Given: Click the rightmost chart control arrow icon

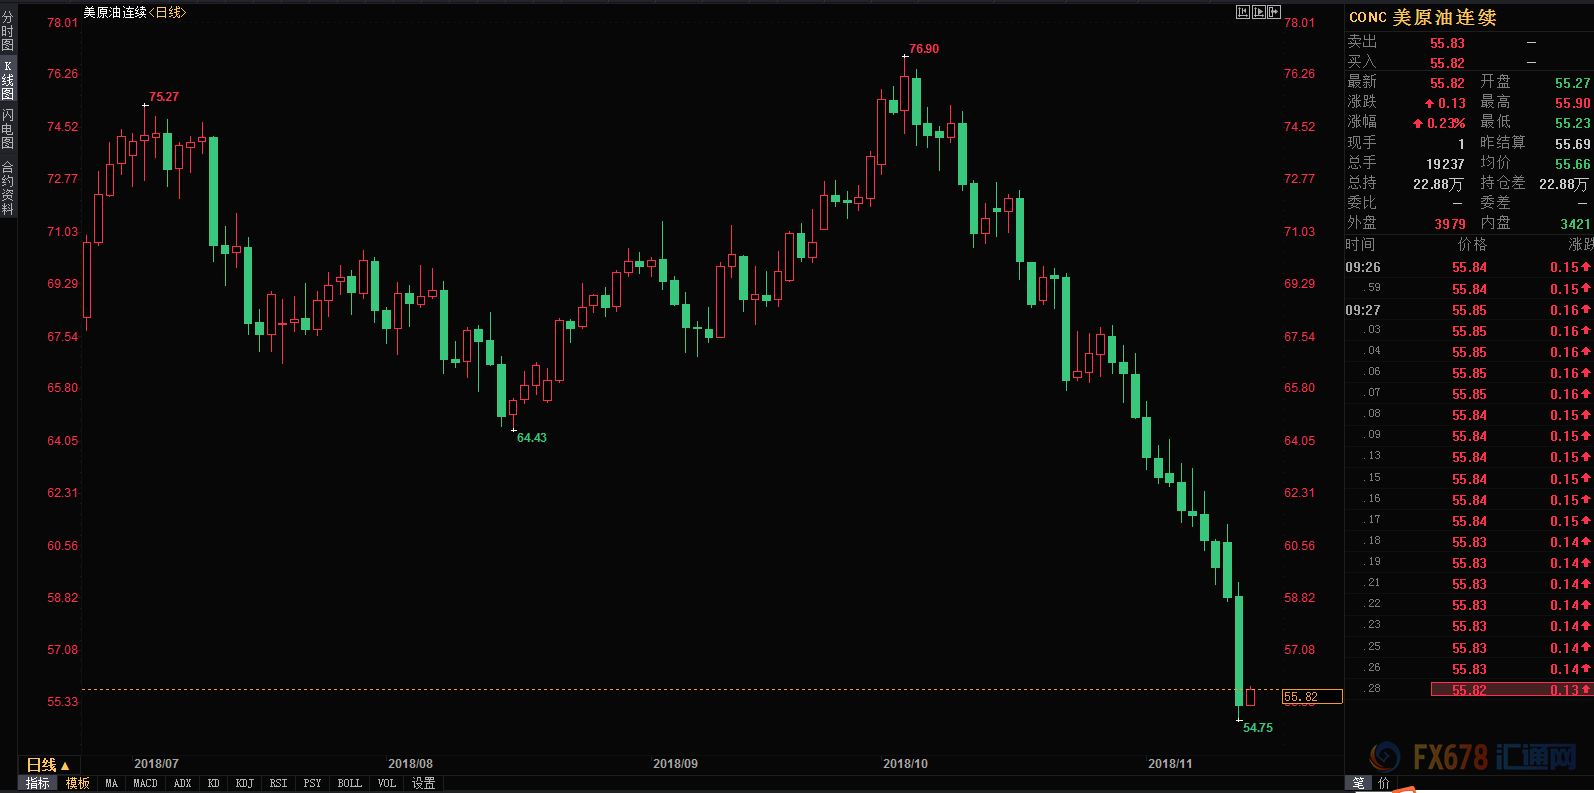Looking at the screenshot, I should click(1273, 12).
